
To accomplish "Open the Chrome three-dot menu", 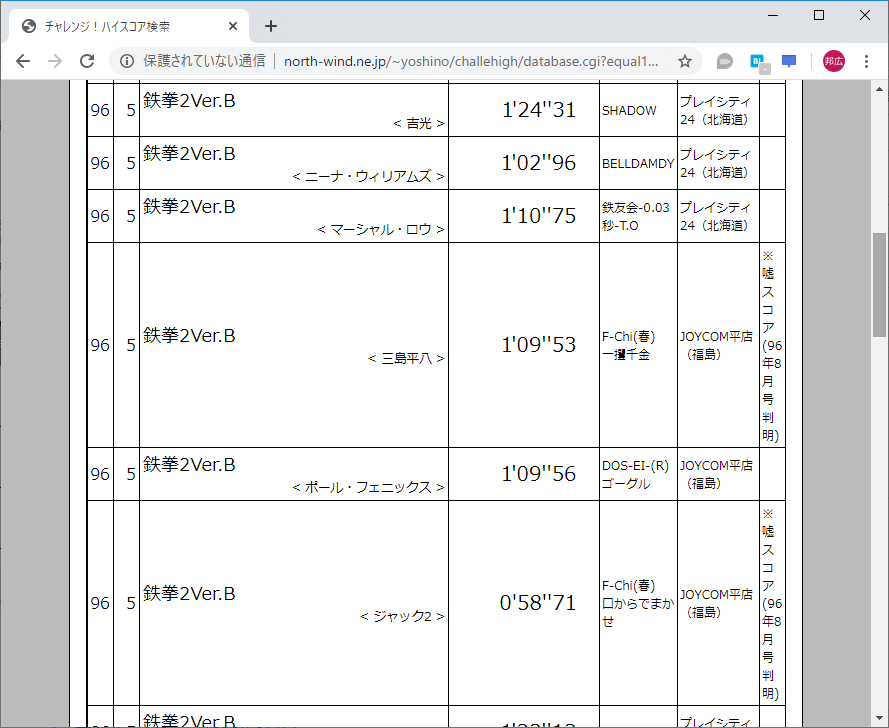I will pyautogui.click(x=866, y=61).
